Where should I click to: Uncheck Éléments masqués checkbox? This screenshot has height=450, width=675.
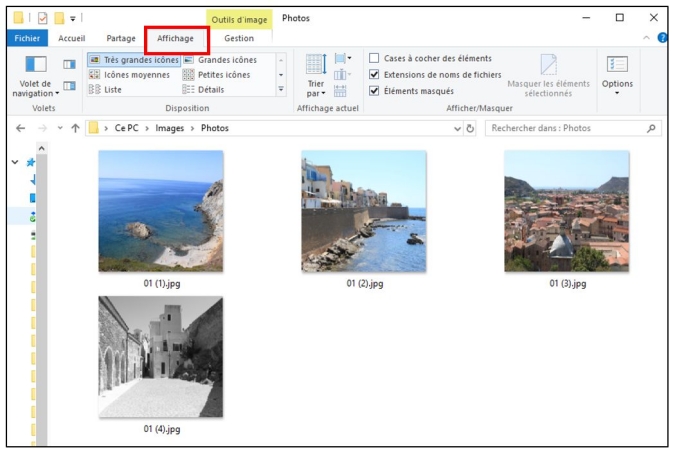click(374, 90)
